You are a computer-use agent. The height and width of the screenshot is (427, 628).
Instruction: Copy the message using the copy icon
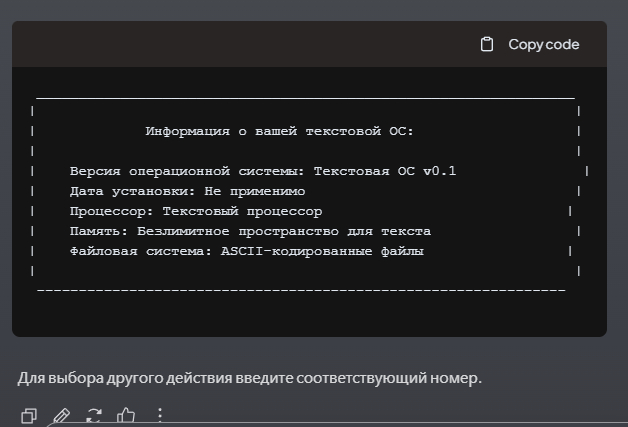pos(29,414)
